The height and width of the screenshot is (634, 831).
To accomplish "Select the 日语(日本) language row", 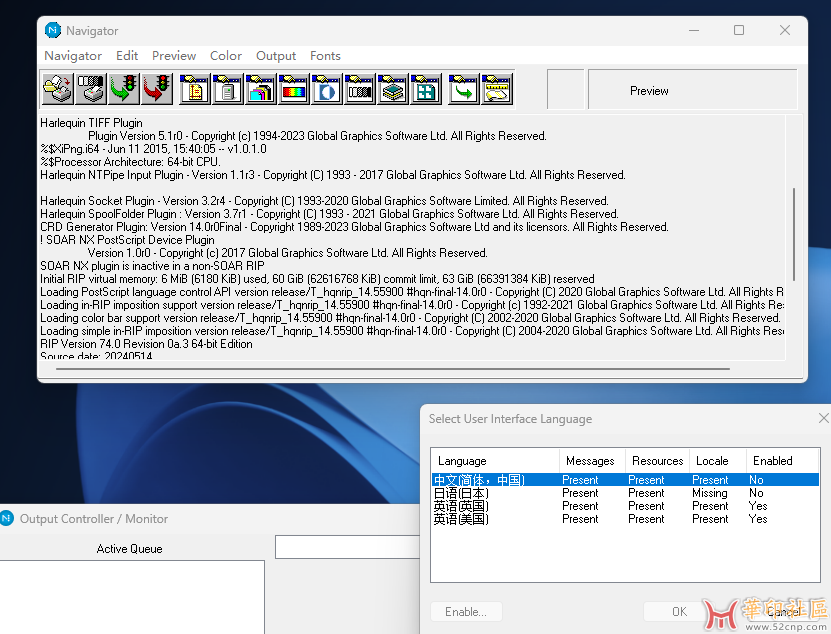I will [x=625, y=493].
